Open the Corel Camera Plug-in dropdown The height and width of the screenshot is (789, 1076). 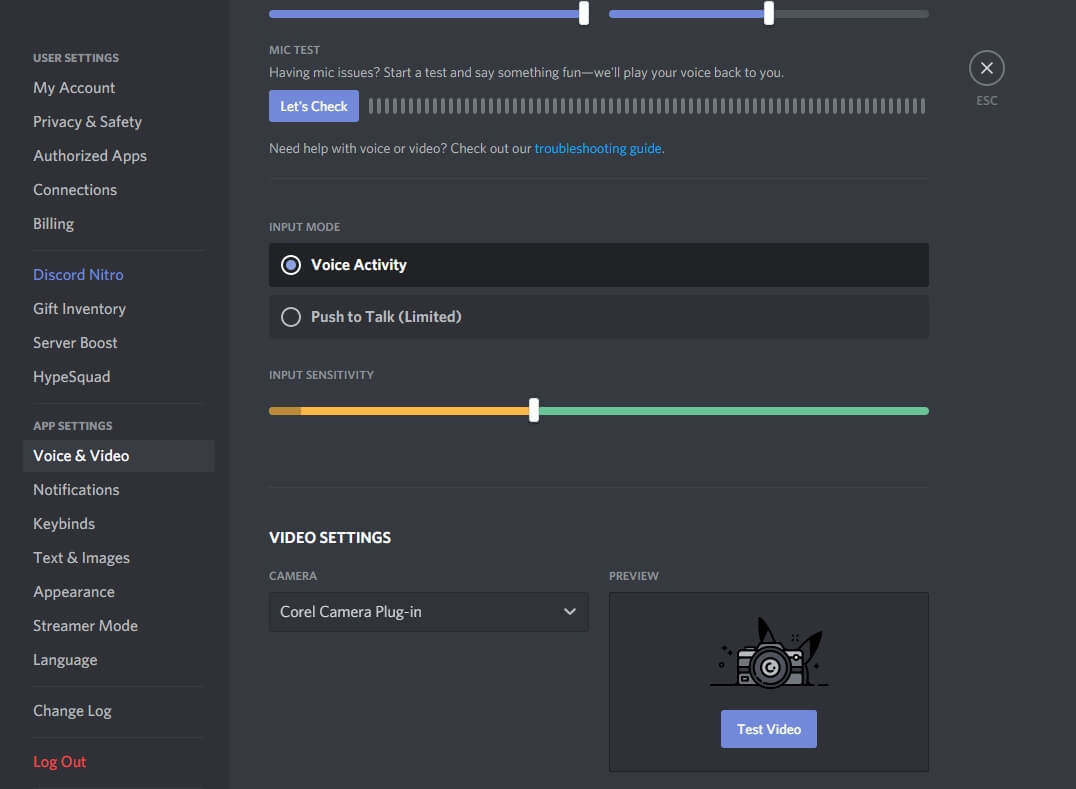coord(428,612)
